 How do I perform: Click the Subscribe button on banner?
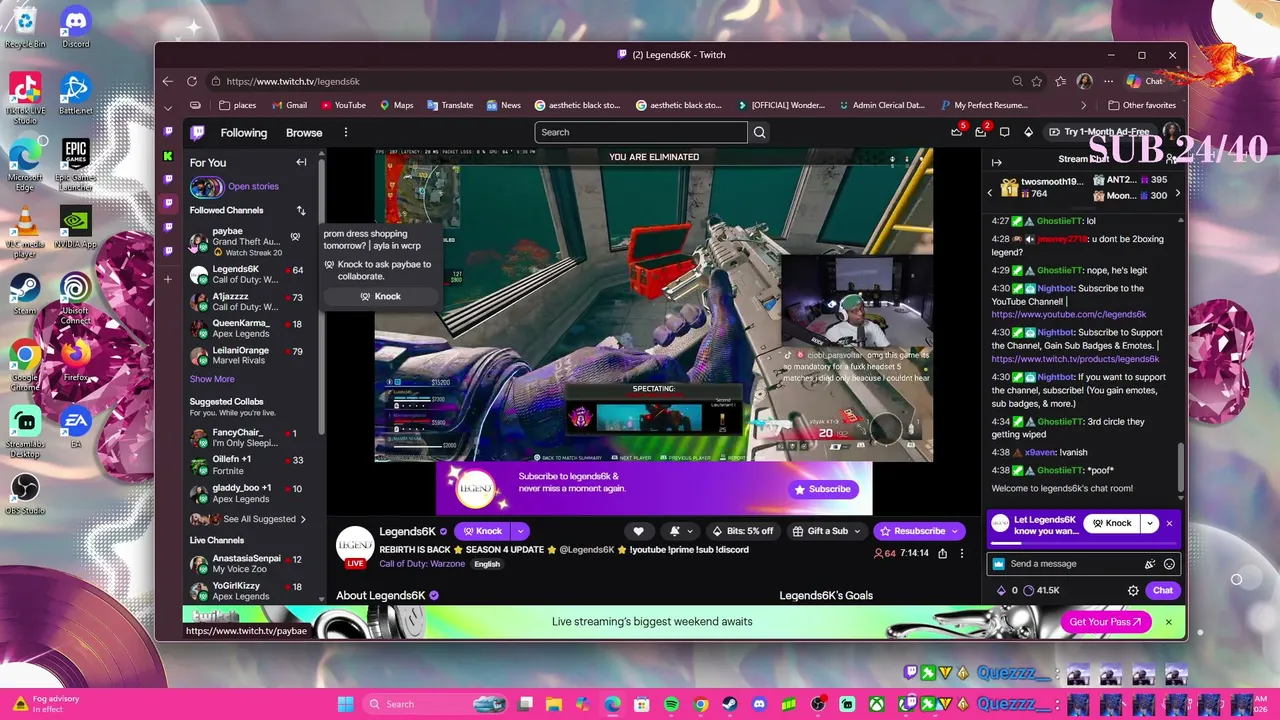tap(824, 489)
